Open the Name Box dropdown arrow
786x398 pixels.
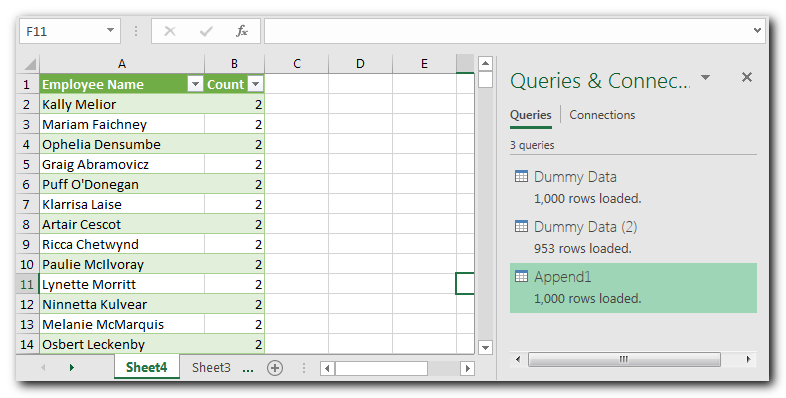click(110, 31)
